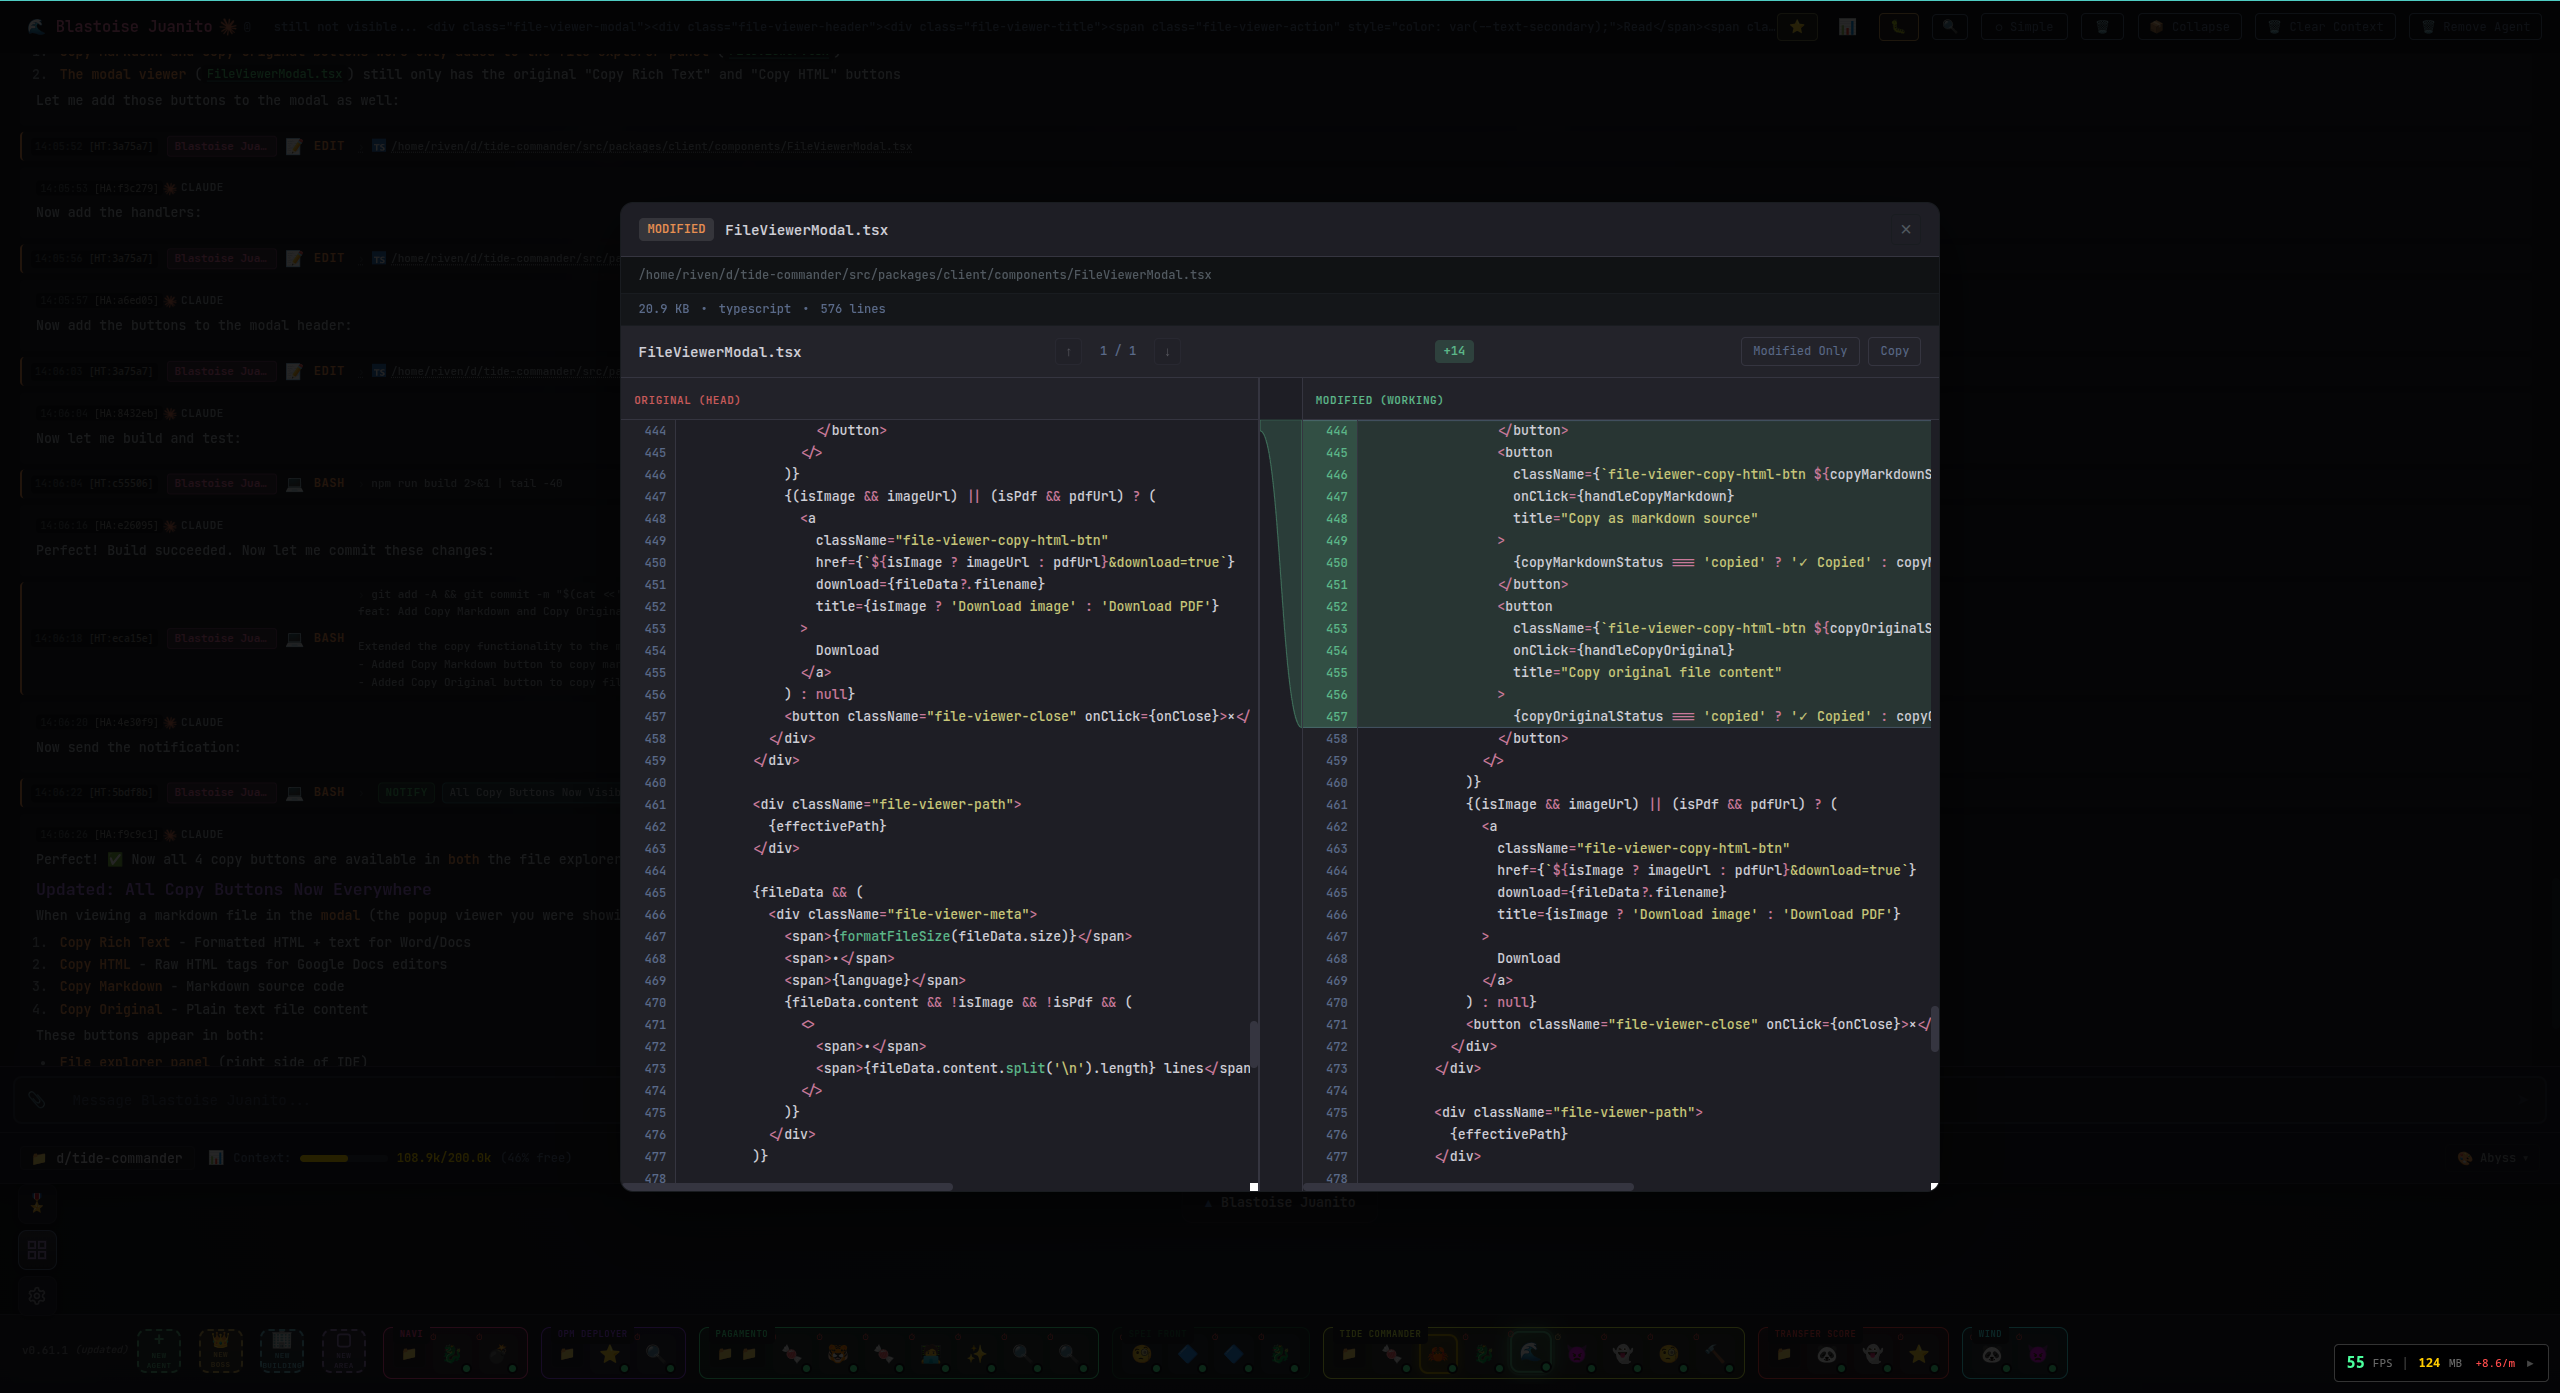Image resolution: width=2560 pixels, height=1393 pixels.
Task: Open the Abyss dropdown on the right
Action: (2494, 1158)
